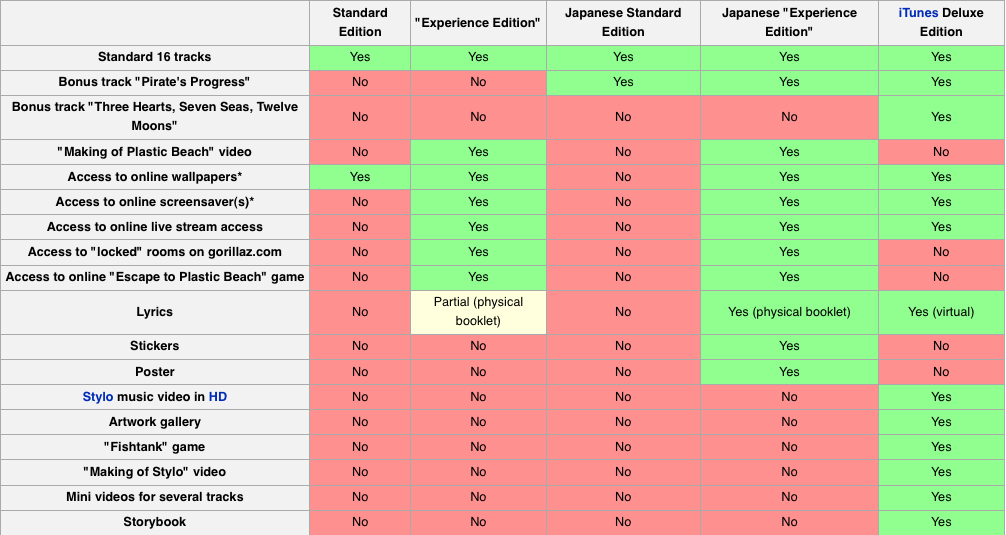Select the "Yes (physical booklet)" cell
Viewport: 1006px width, 535px height.
(x=789, y=312)
